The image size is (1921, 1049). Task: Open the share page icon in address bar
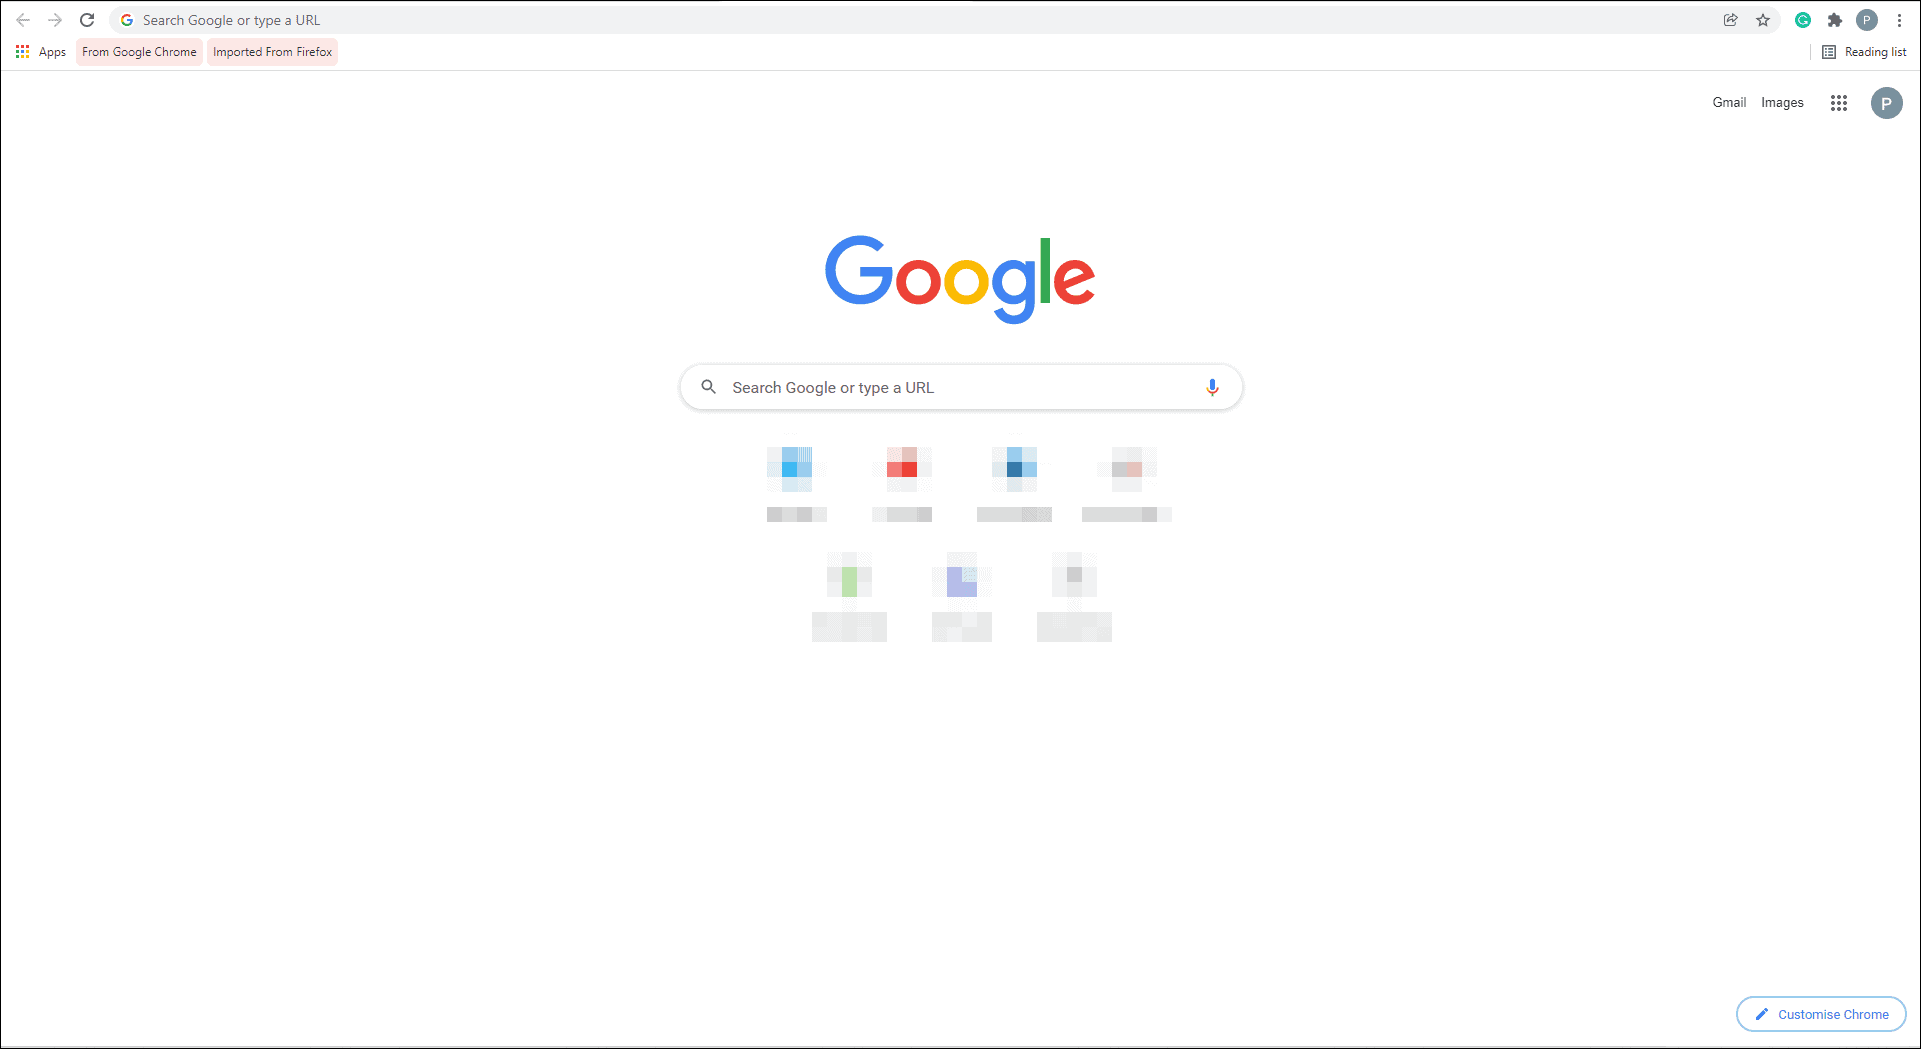[1731, 20]
